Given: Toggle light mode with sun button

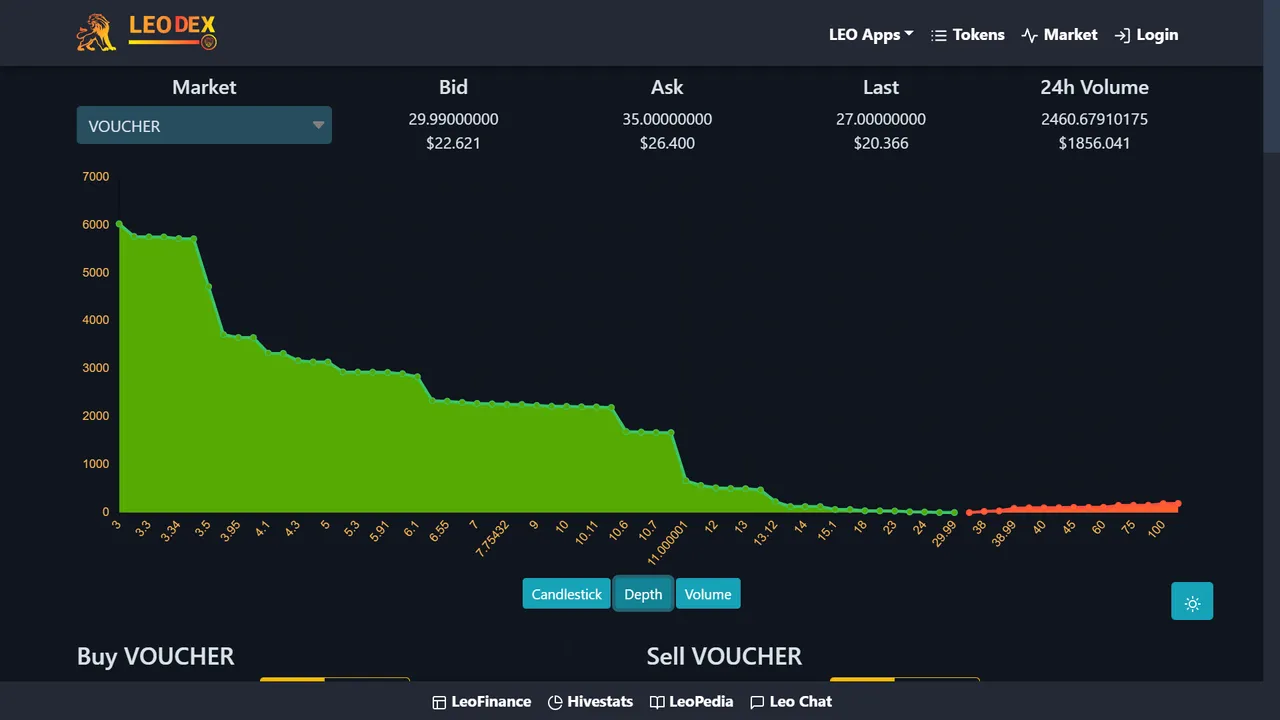Looking at the screenshot, I should point(1192,603).
